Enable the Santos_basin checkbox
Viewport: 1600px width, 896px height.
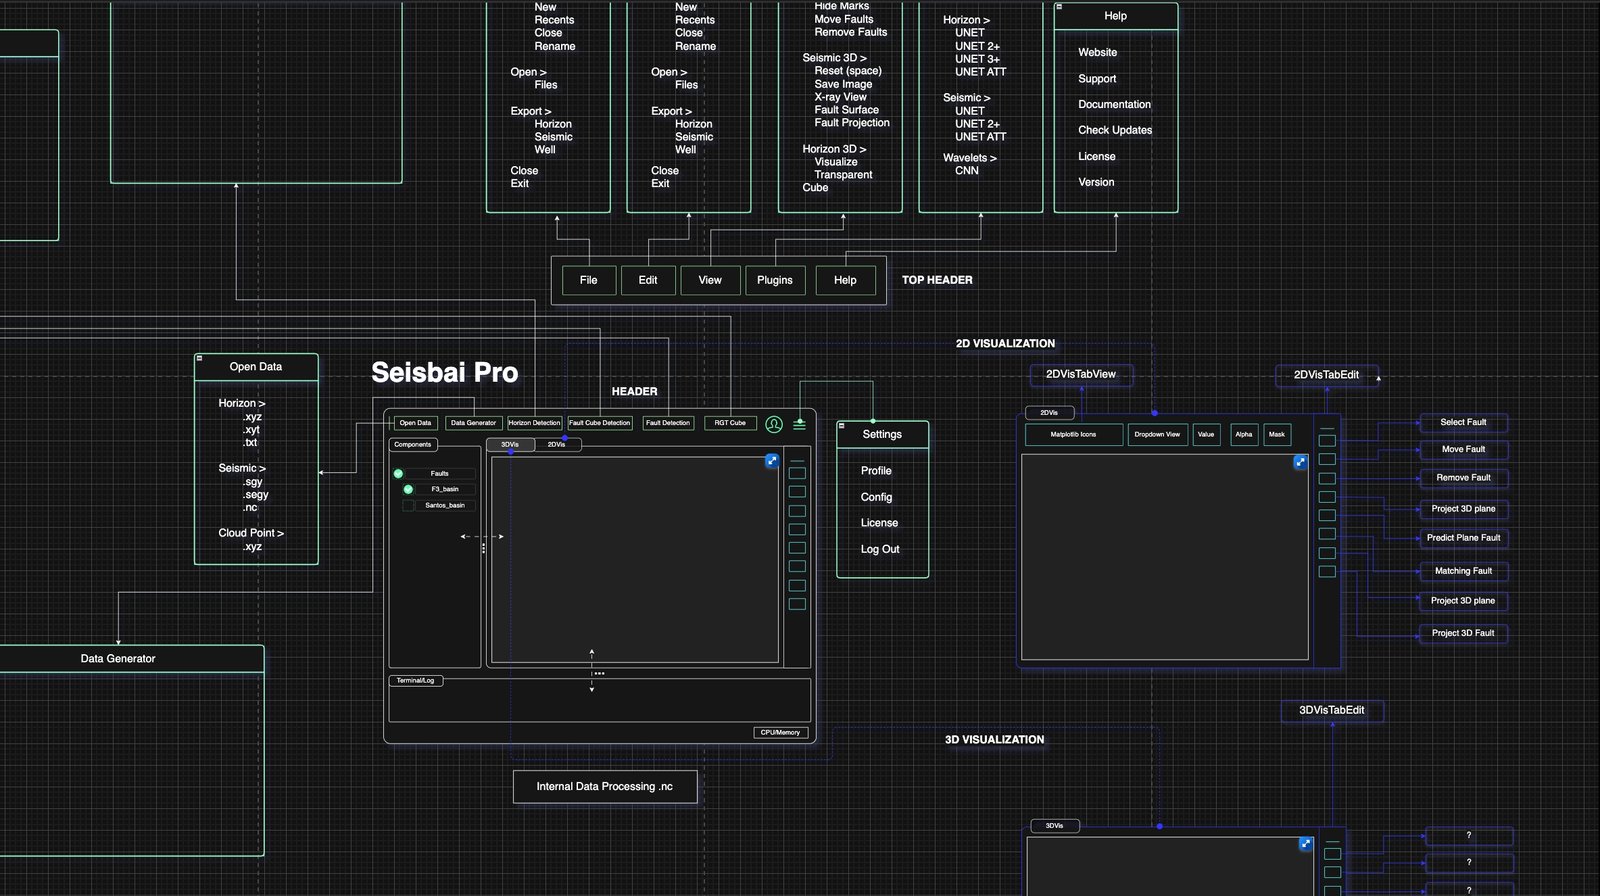pyautogui.click(x=408, y=505)
